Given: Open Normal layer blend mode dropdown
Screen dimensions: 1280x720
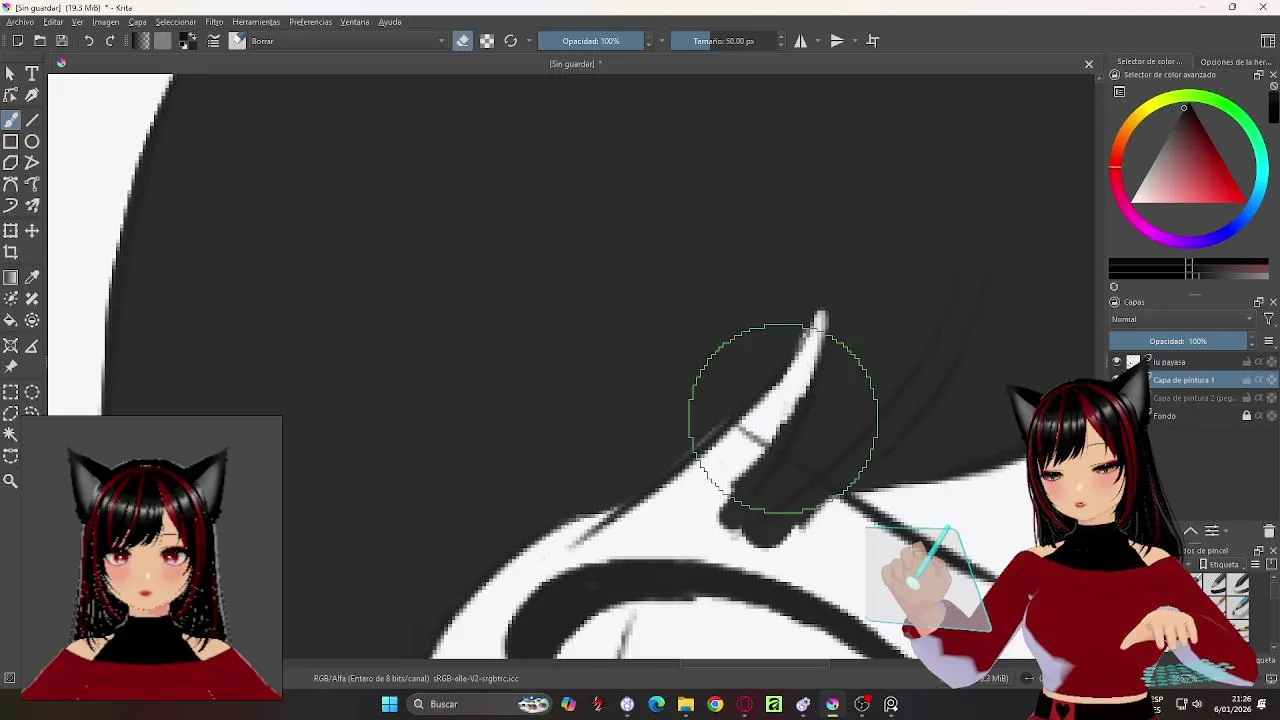Looking at the screenshot, I should click(x=1182, y=320).
